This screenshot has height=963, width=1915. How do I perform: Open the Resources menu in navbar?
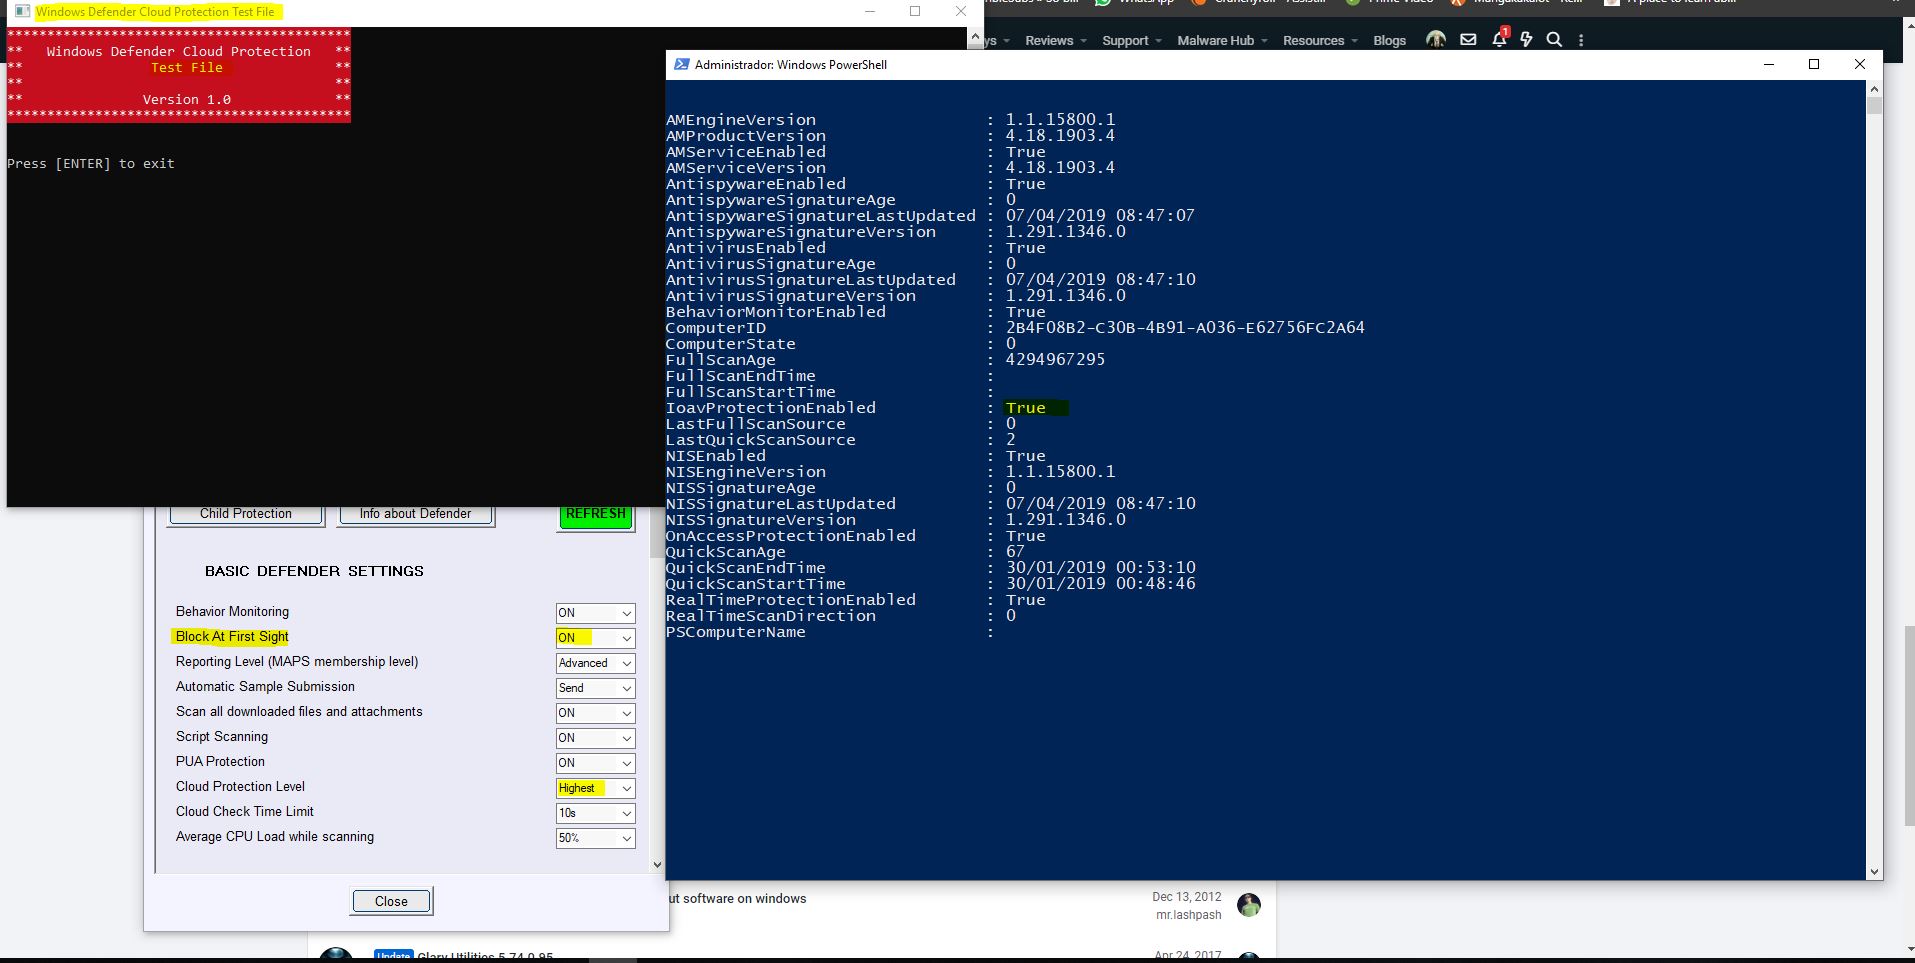(1319, 40)
